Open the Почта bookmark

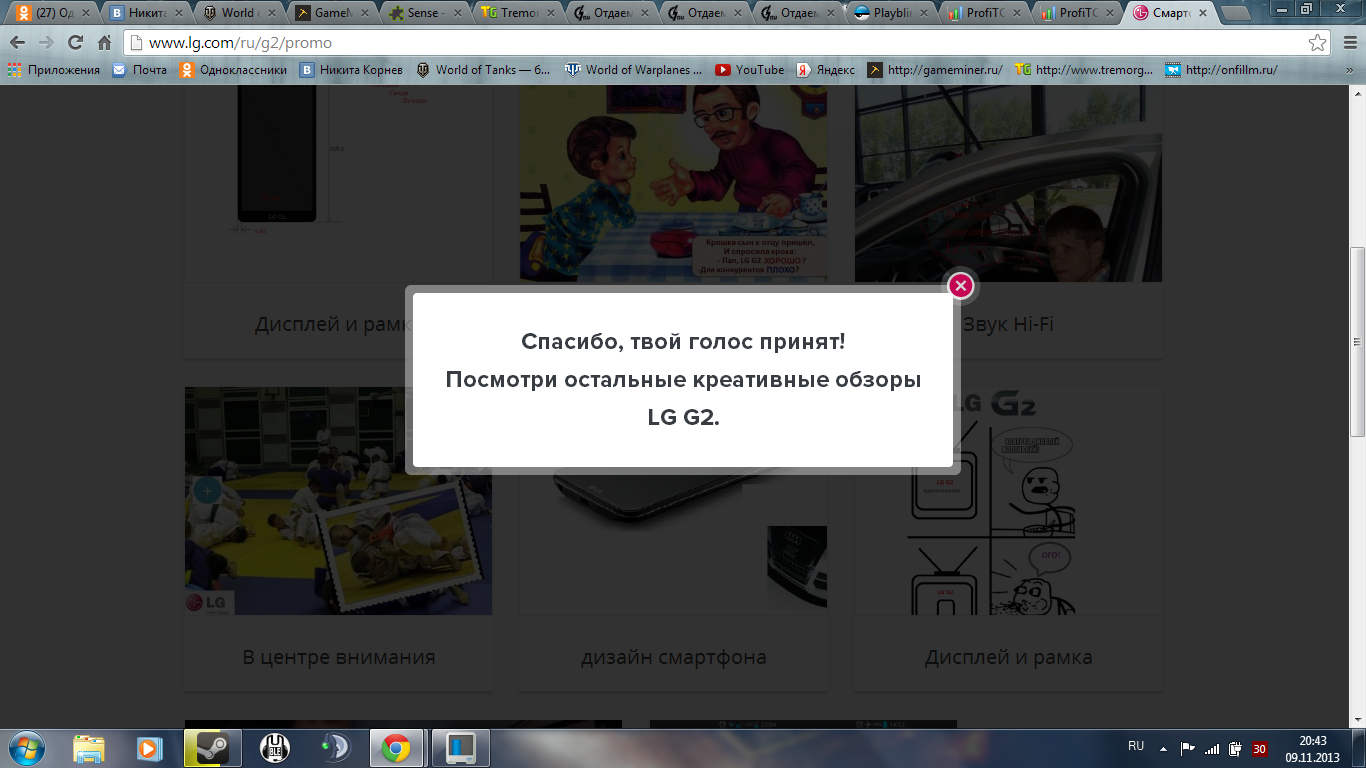click(x=139, y=70)
